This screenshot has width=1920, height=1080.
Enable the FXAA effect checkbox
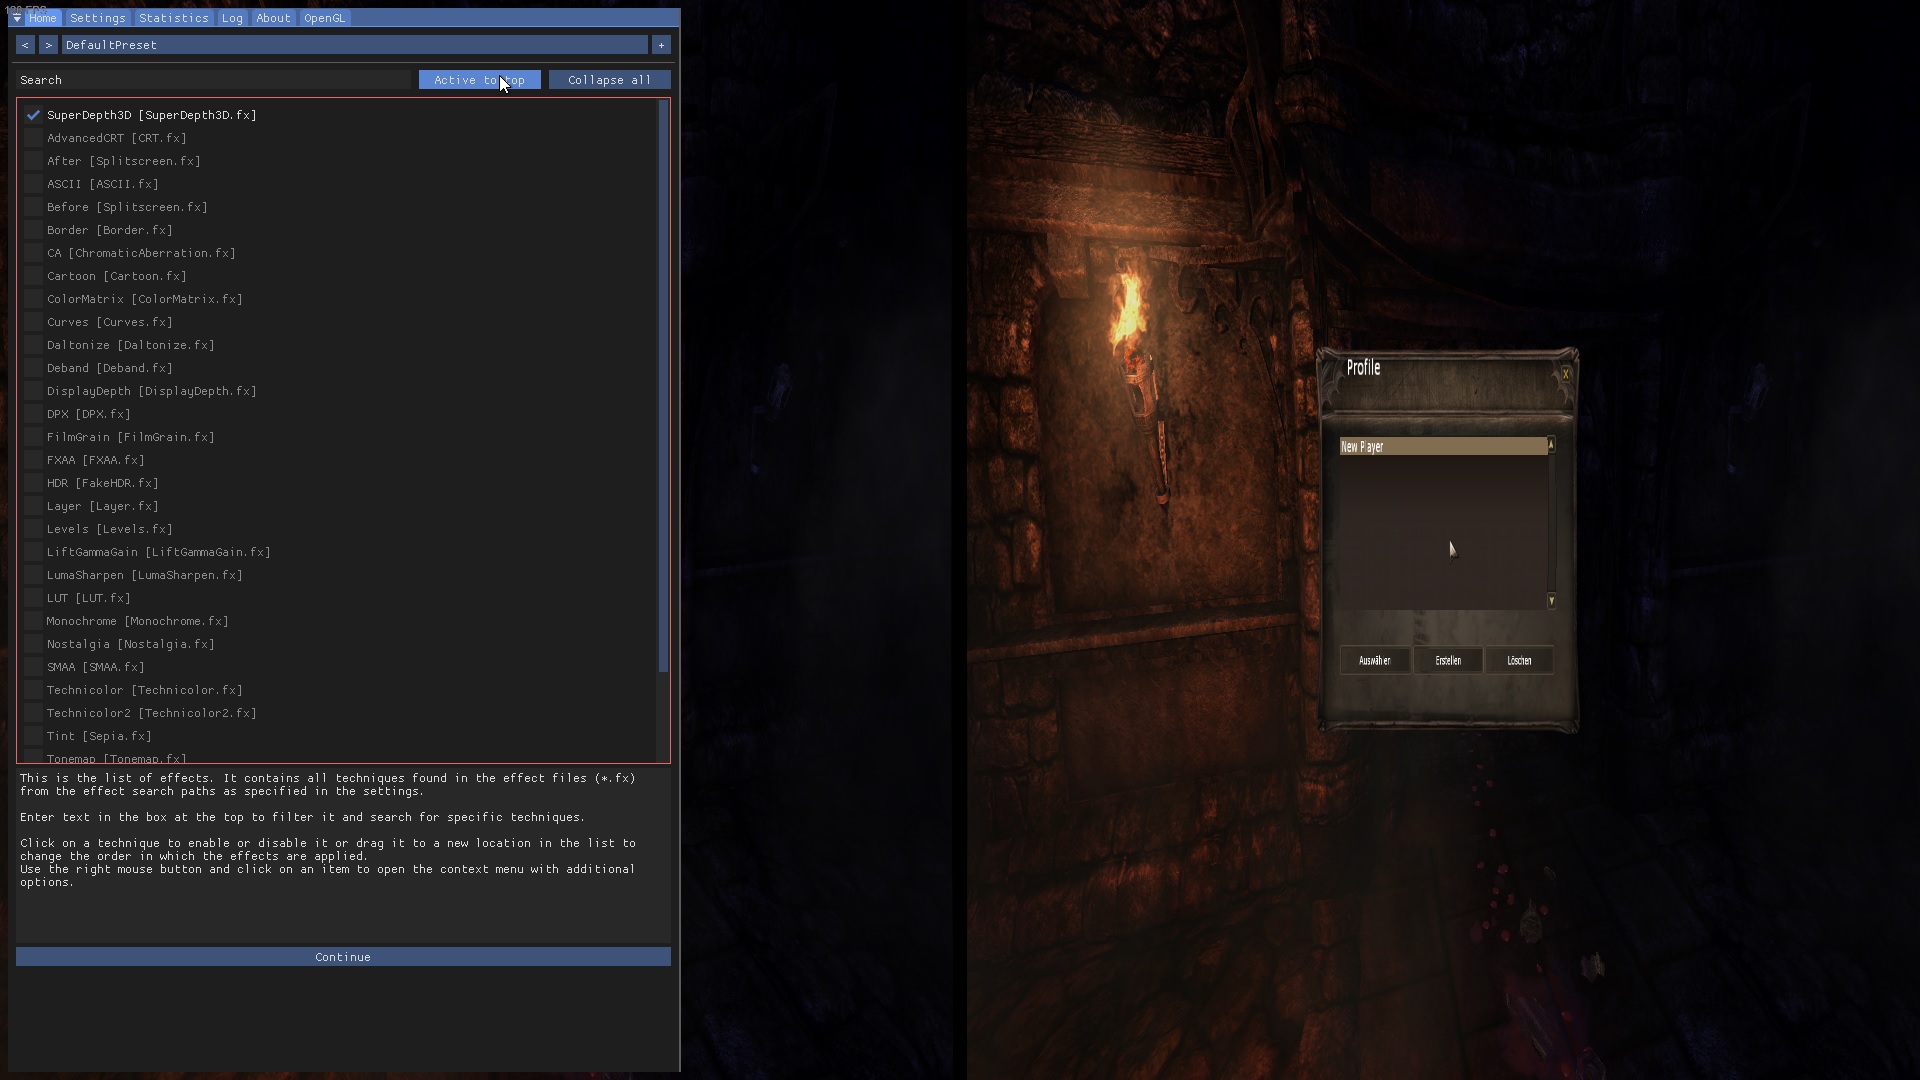[x=34, y=460]
